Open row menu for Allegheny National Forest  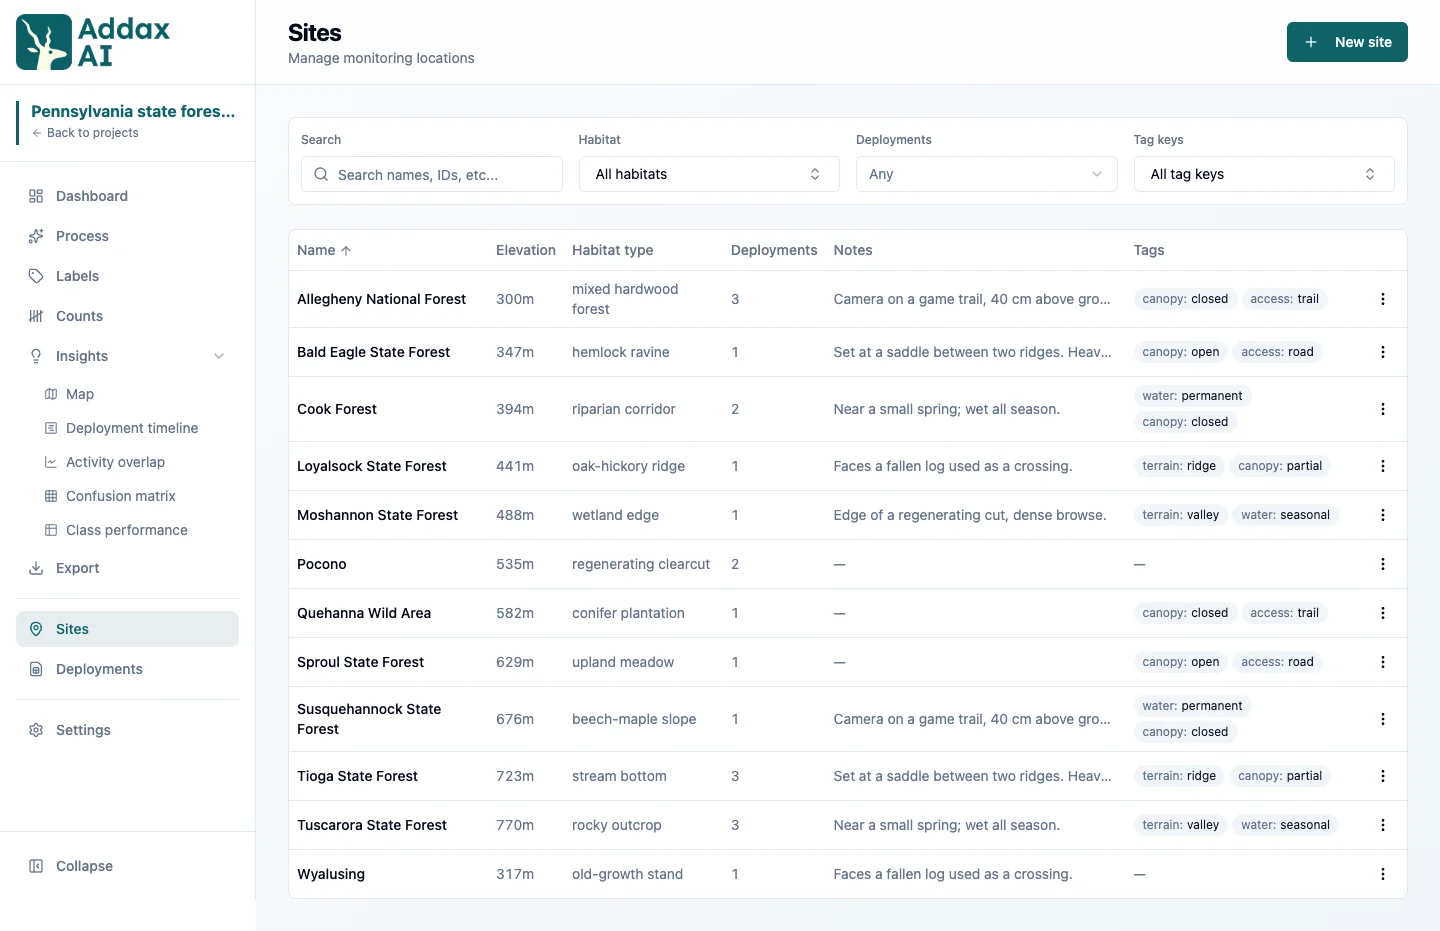pyautogui.click(x=1383, y=299)
